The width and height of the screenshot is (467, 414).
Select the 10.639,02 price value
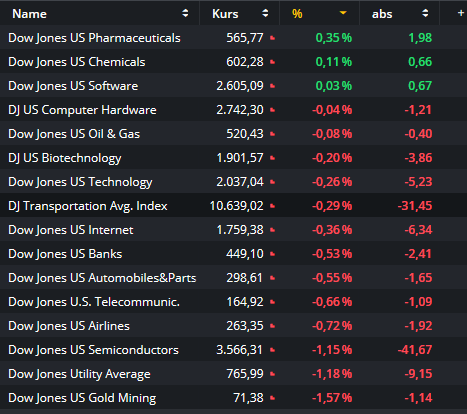tap(237, 206)
